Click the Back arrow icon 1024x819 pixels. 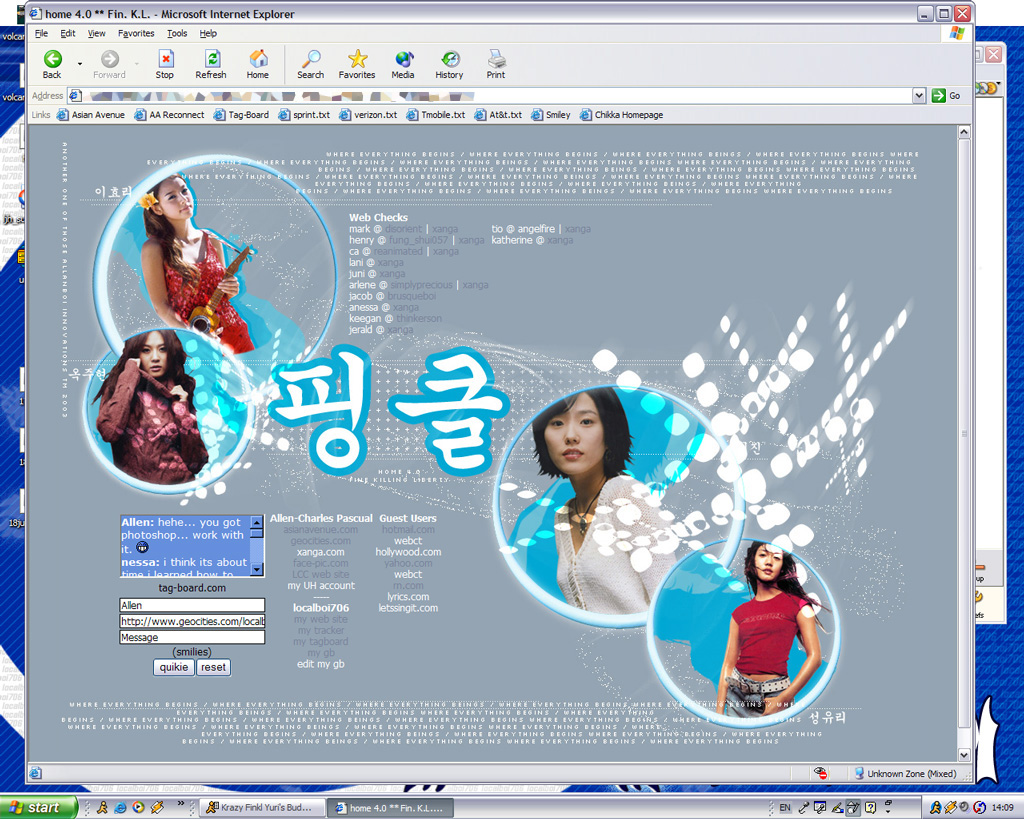click(x=53, y=59)
